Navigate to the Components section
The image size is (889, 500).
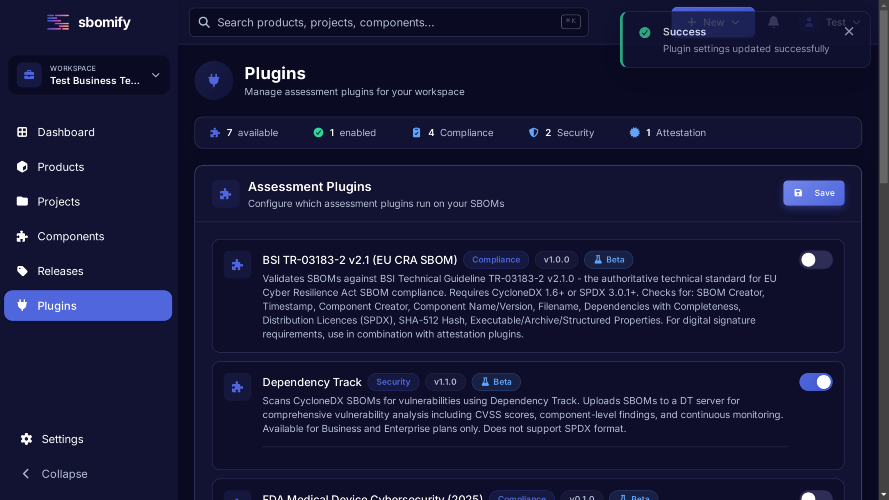pyautogui.click(x=88, y=236)
